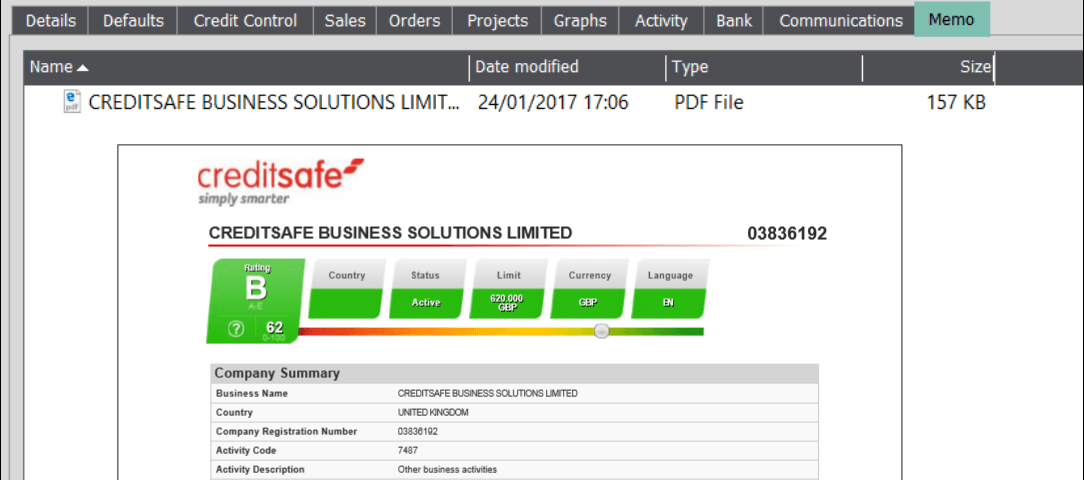Click the score slider handle
The width and height of the screenshot is (1084, 480).
coord(602,331)
